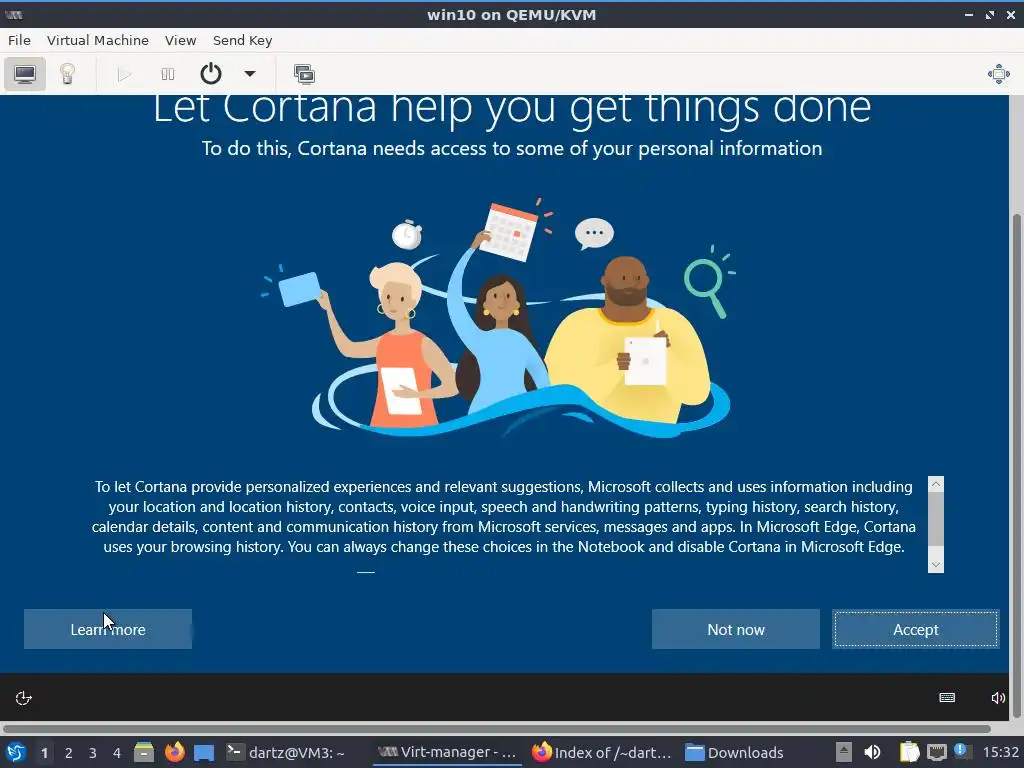This screenshot has height=768, width=1024.
Task: Switch to Virt-manager taskbar window
Action: point(448,752)
